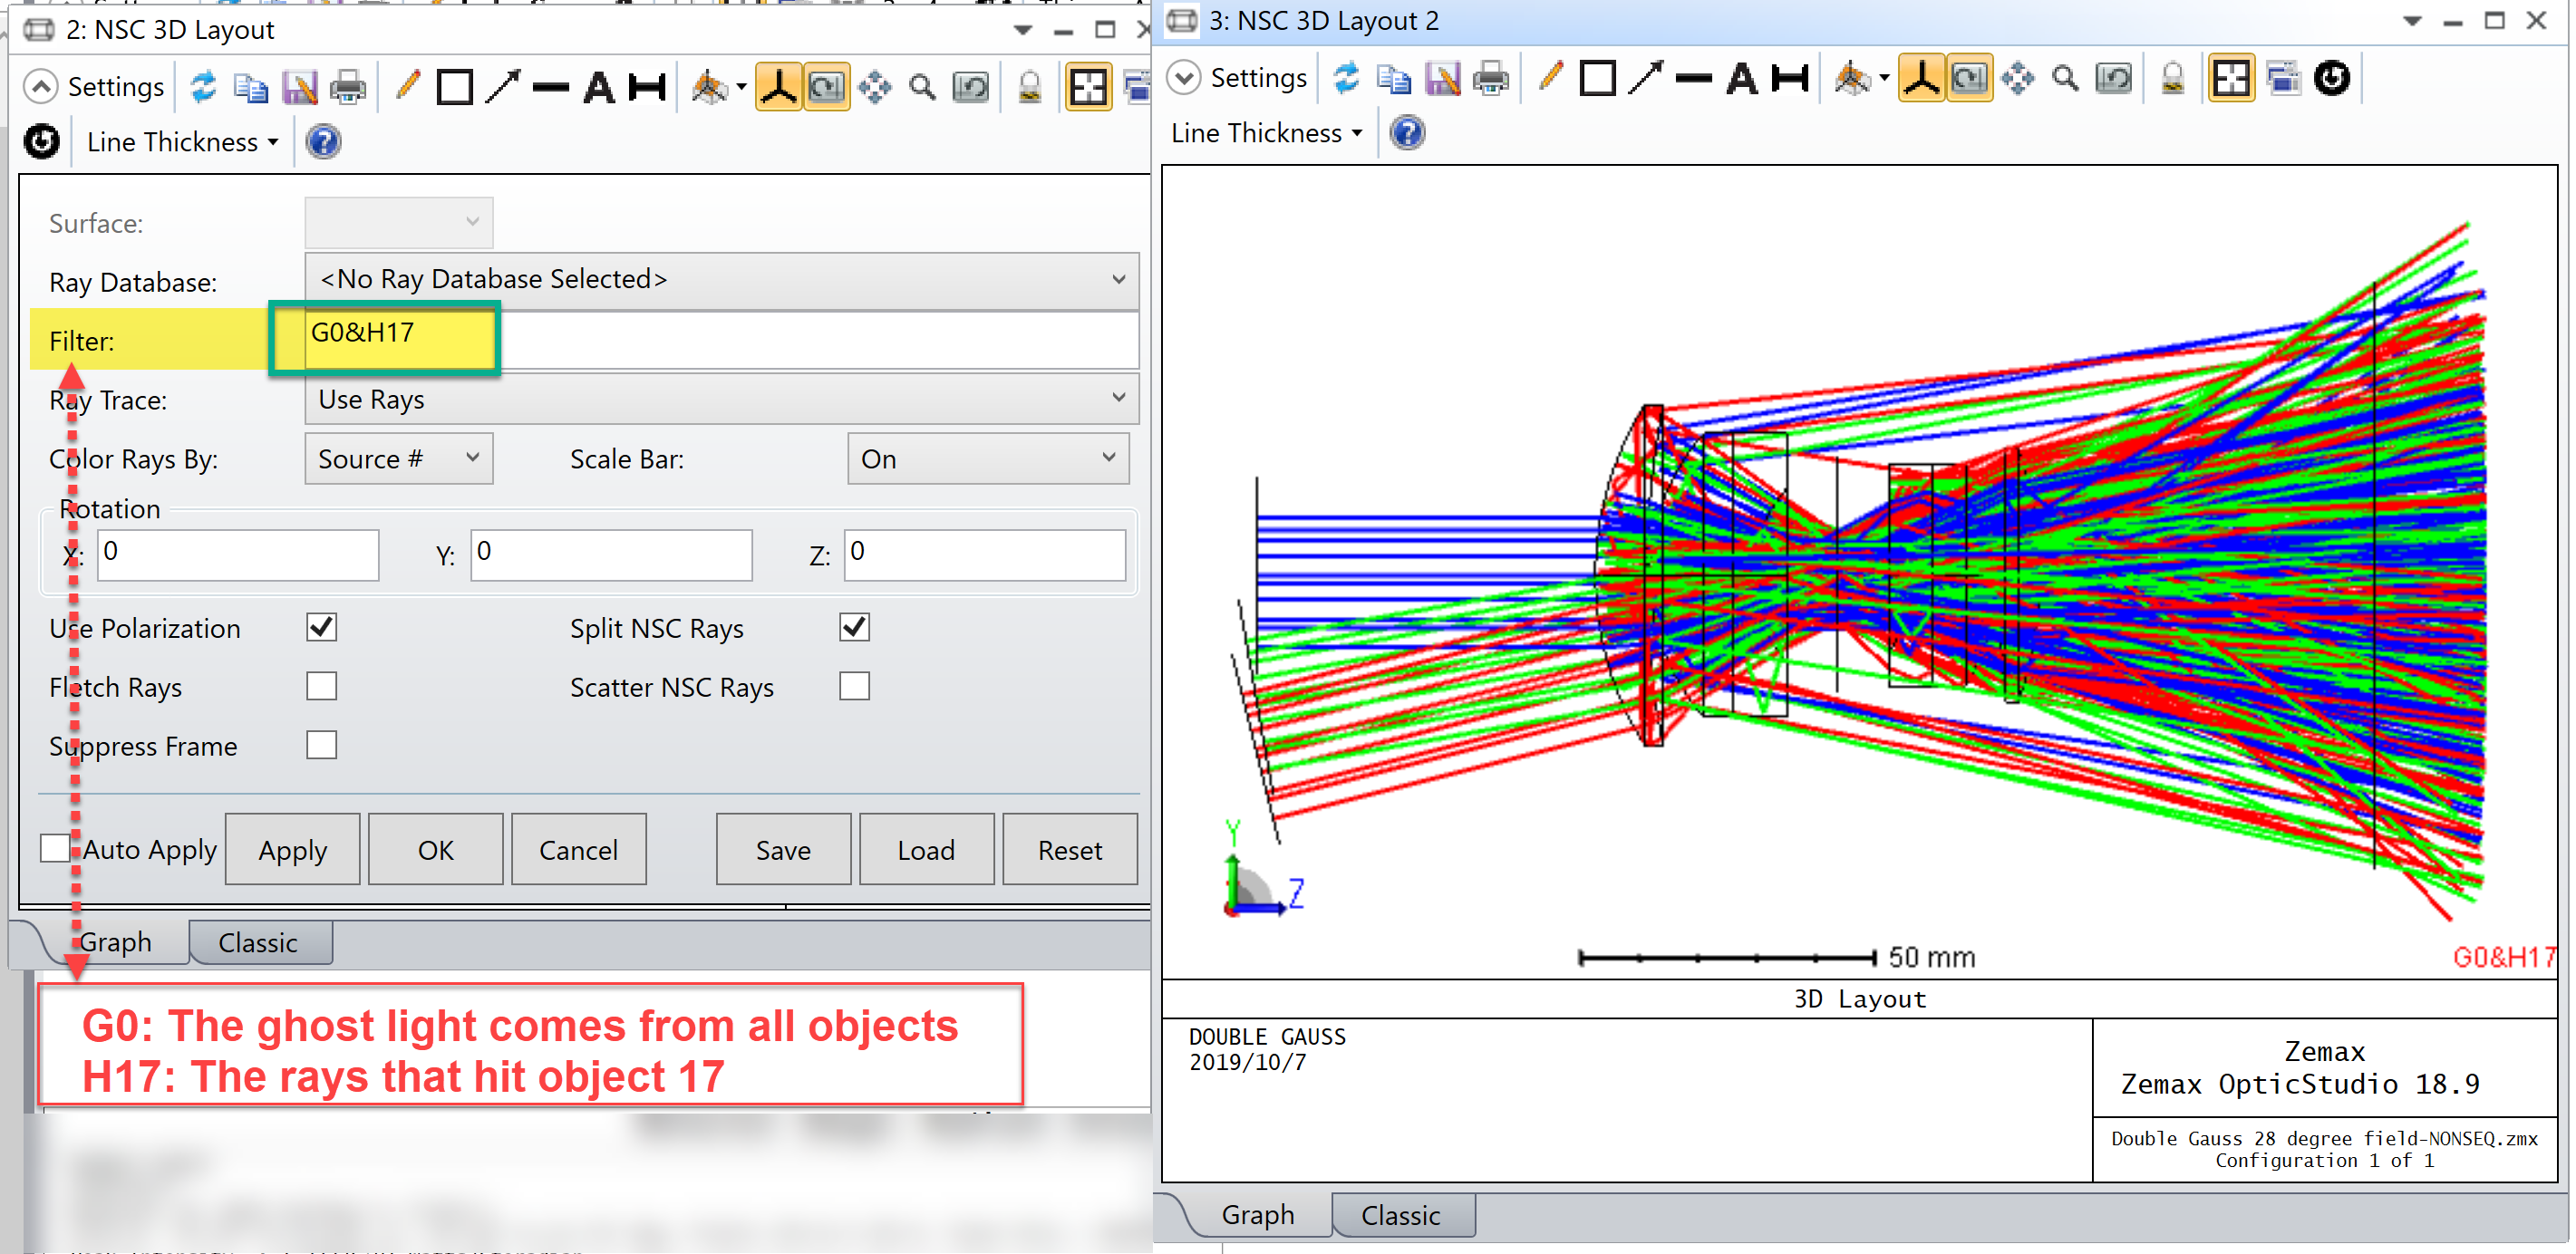The height and width of the screenshot is (1254, 2576).
Task: Click the Copy icon in NSC 3D Layout window 2
Action: [251, 87]
